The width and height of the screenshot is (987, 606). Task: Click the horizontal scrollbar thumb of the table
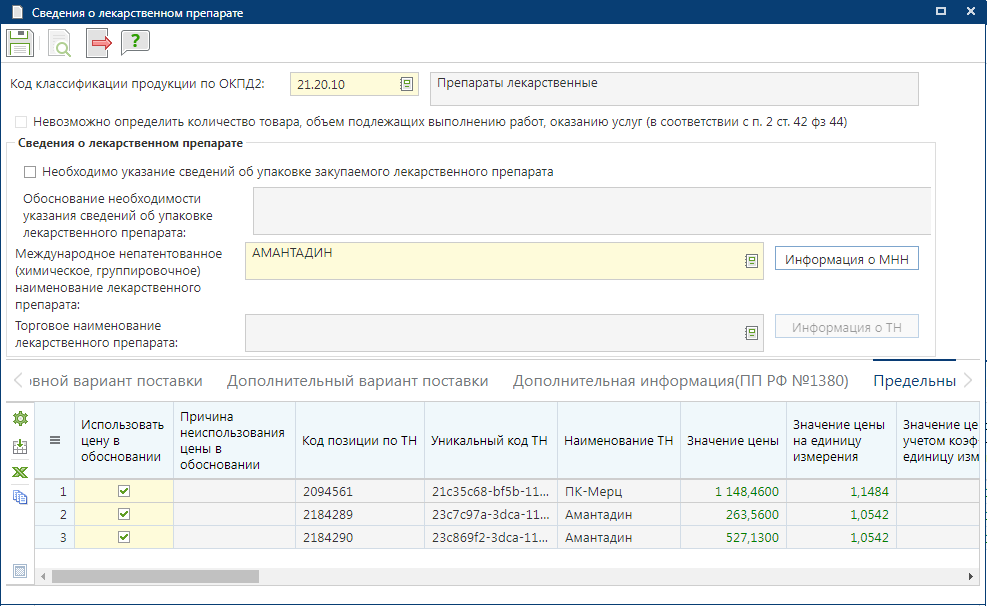click(155, 576)
